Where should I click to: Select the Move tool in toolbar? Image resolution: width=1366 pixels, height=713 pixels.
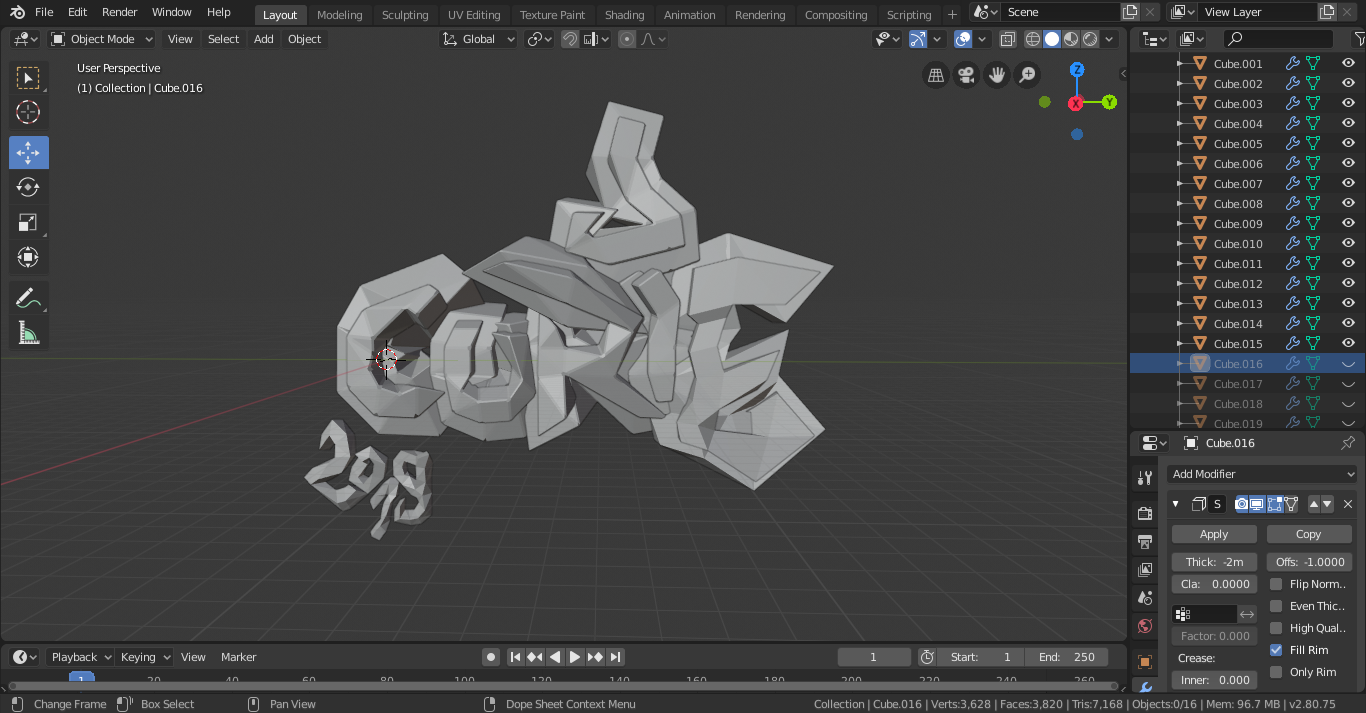pos(28,153)
